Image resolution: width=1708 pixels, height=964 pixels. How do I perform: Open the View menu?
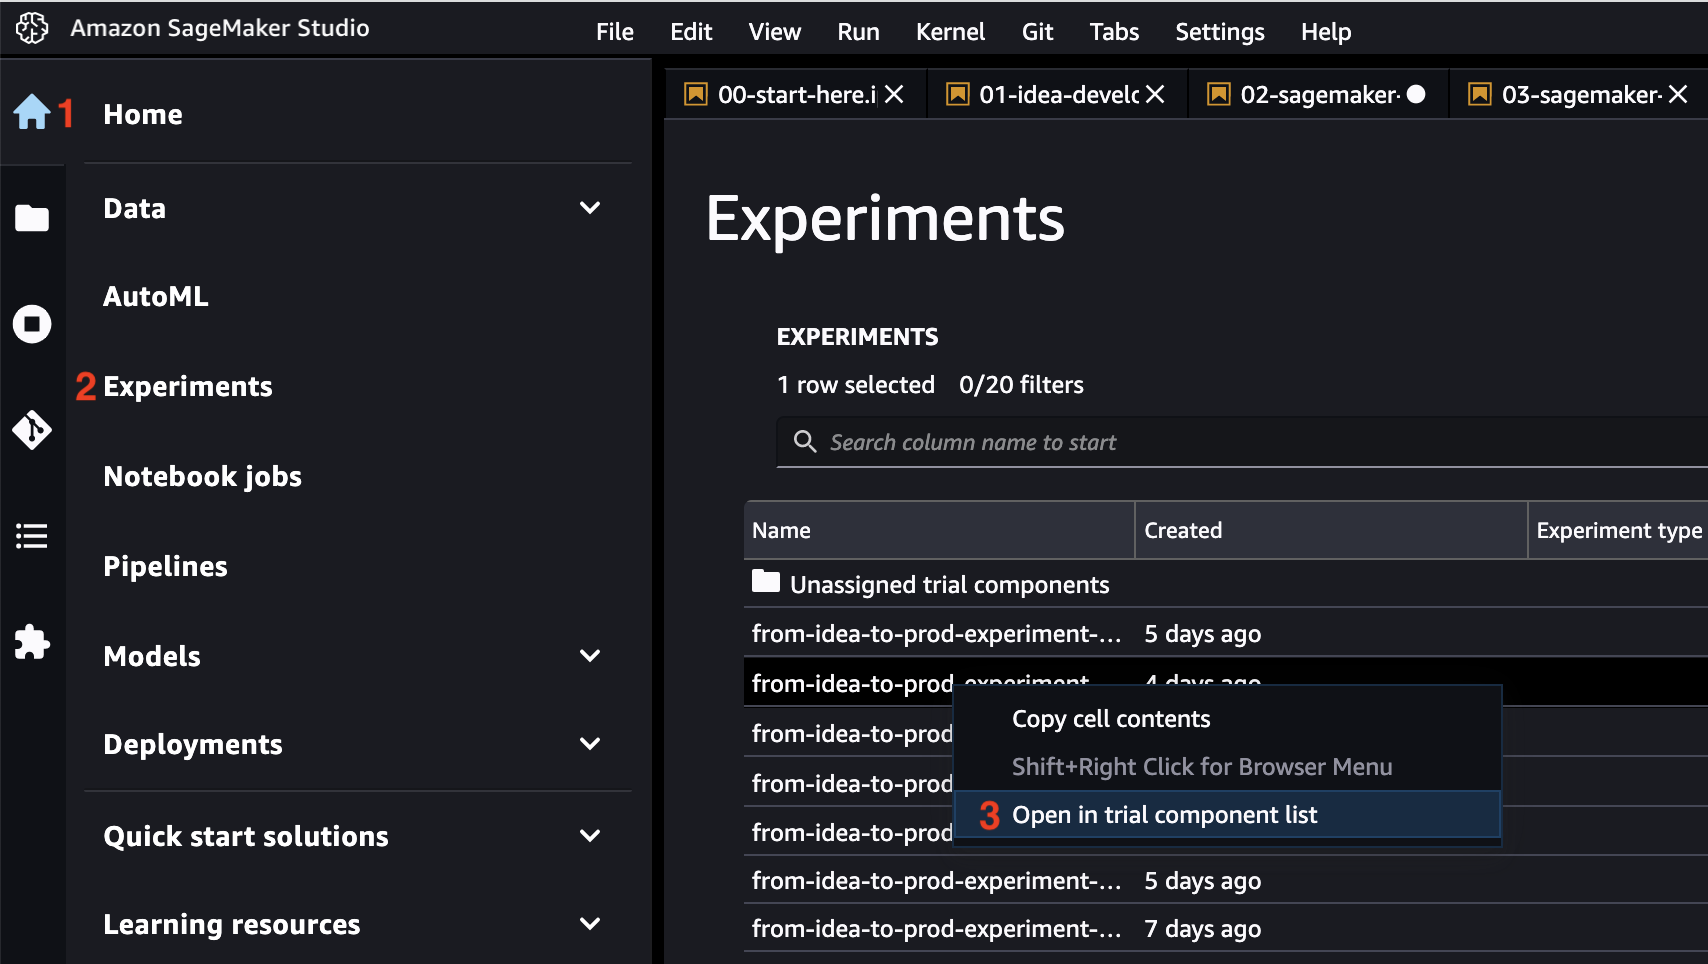775,32
